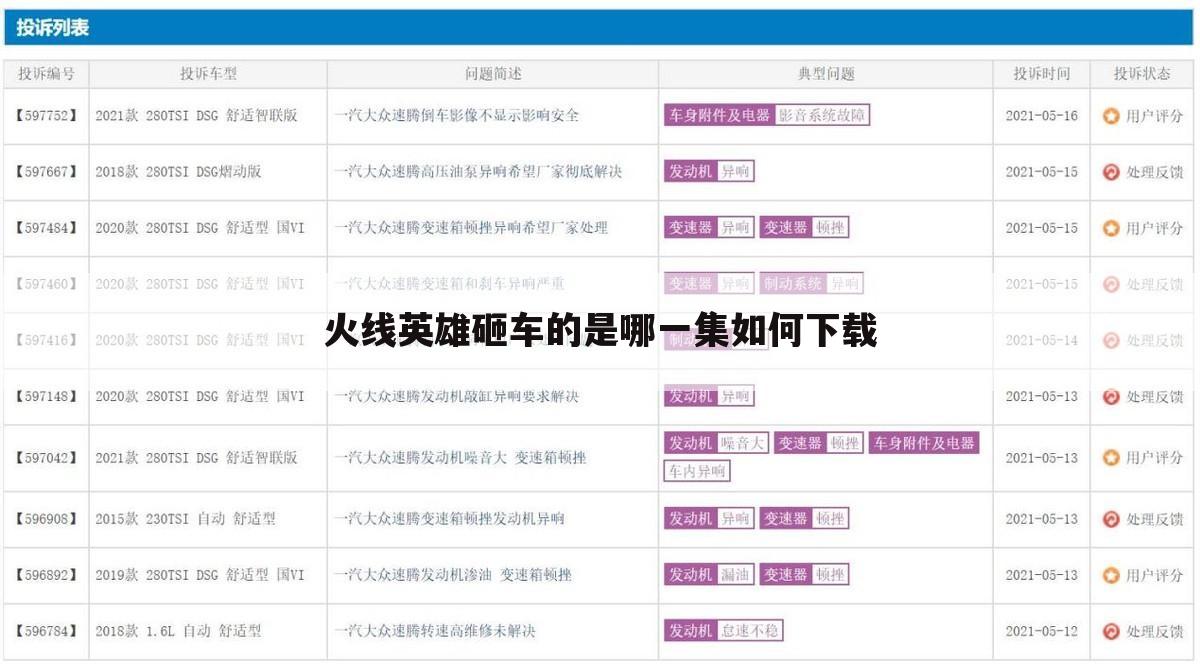The image size is (1200, 664).
Task: Click the 车内异响 tag in row 597042
Action: [698, 471]
